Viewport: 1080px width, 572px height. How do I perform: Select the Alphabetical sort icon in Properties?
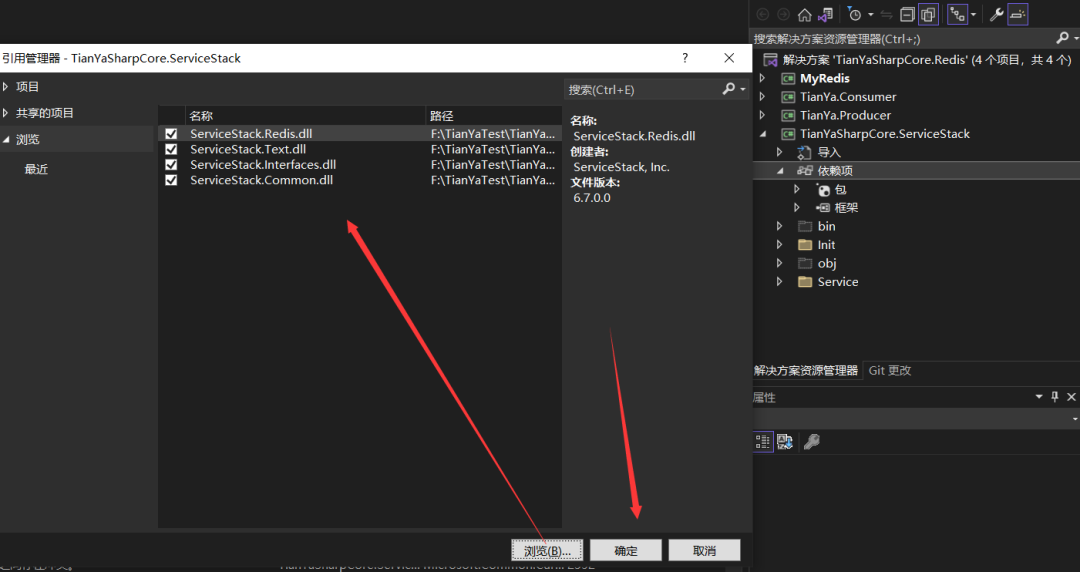pyautogui.click(x=785, y=442)
